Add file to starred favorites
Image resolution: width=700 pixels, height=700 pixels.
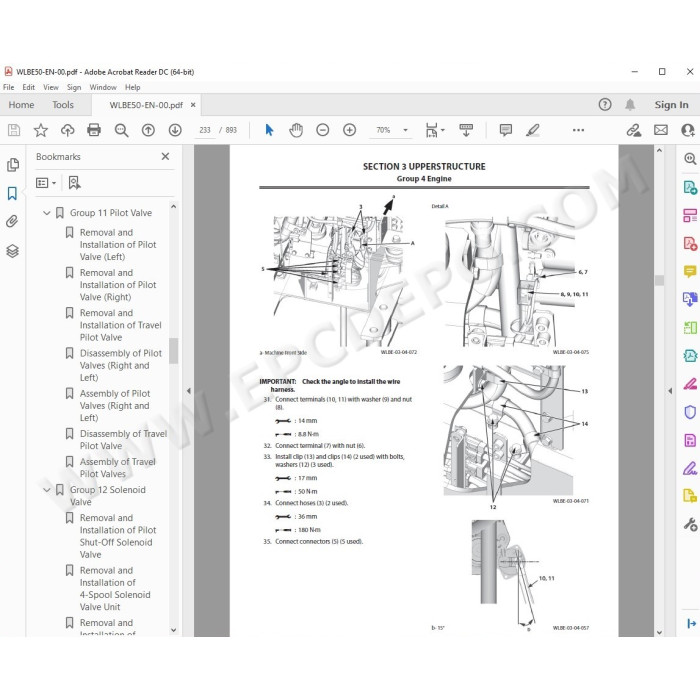tap(41, 130)
